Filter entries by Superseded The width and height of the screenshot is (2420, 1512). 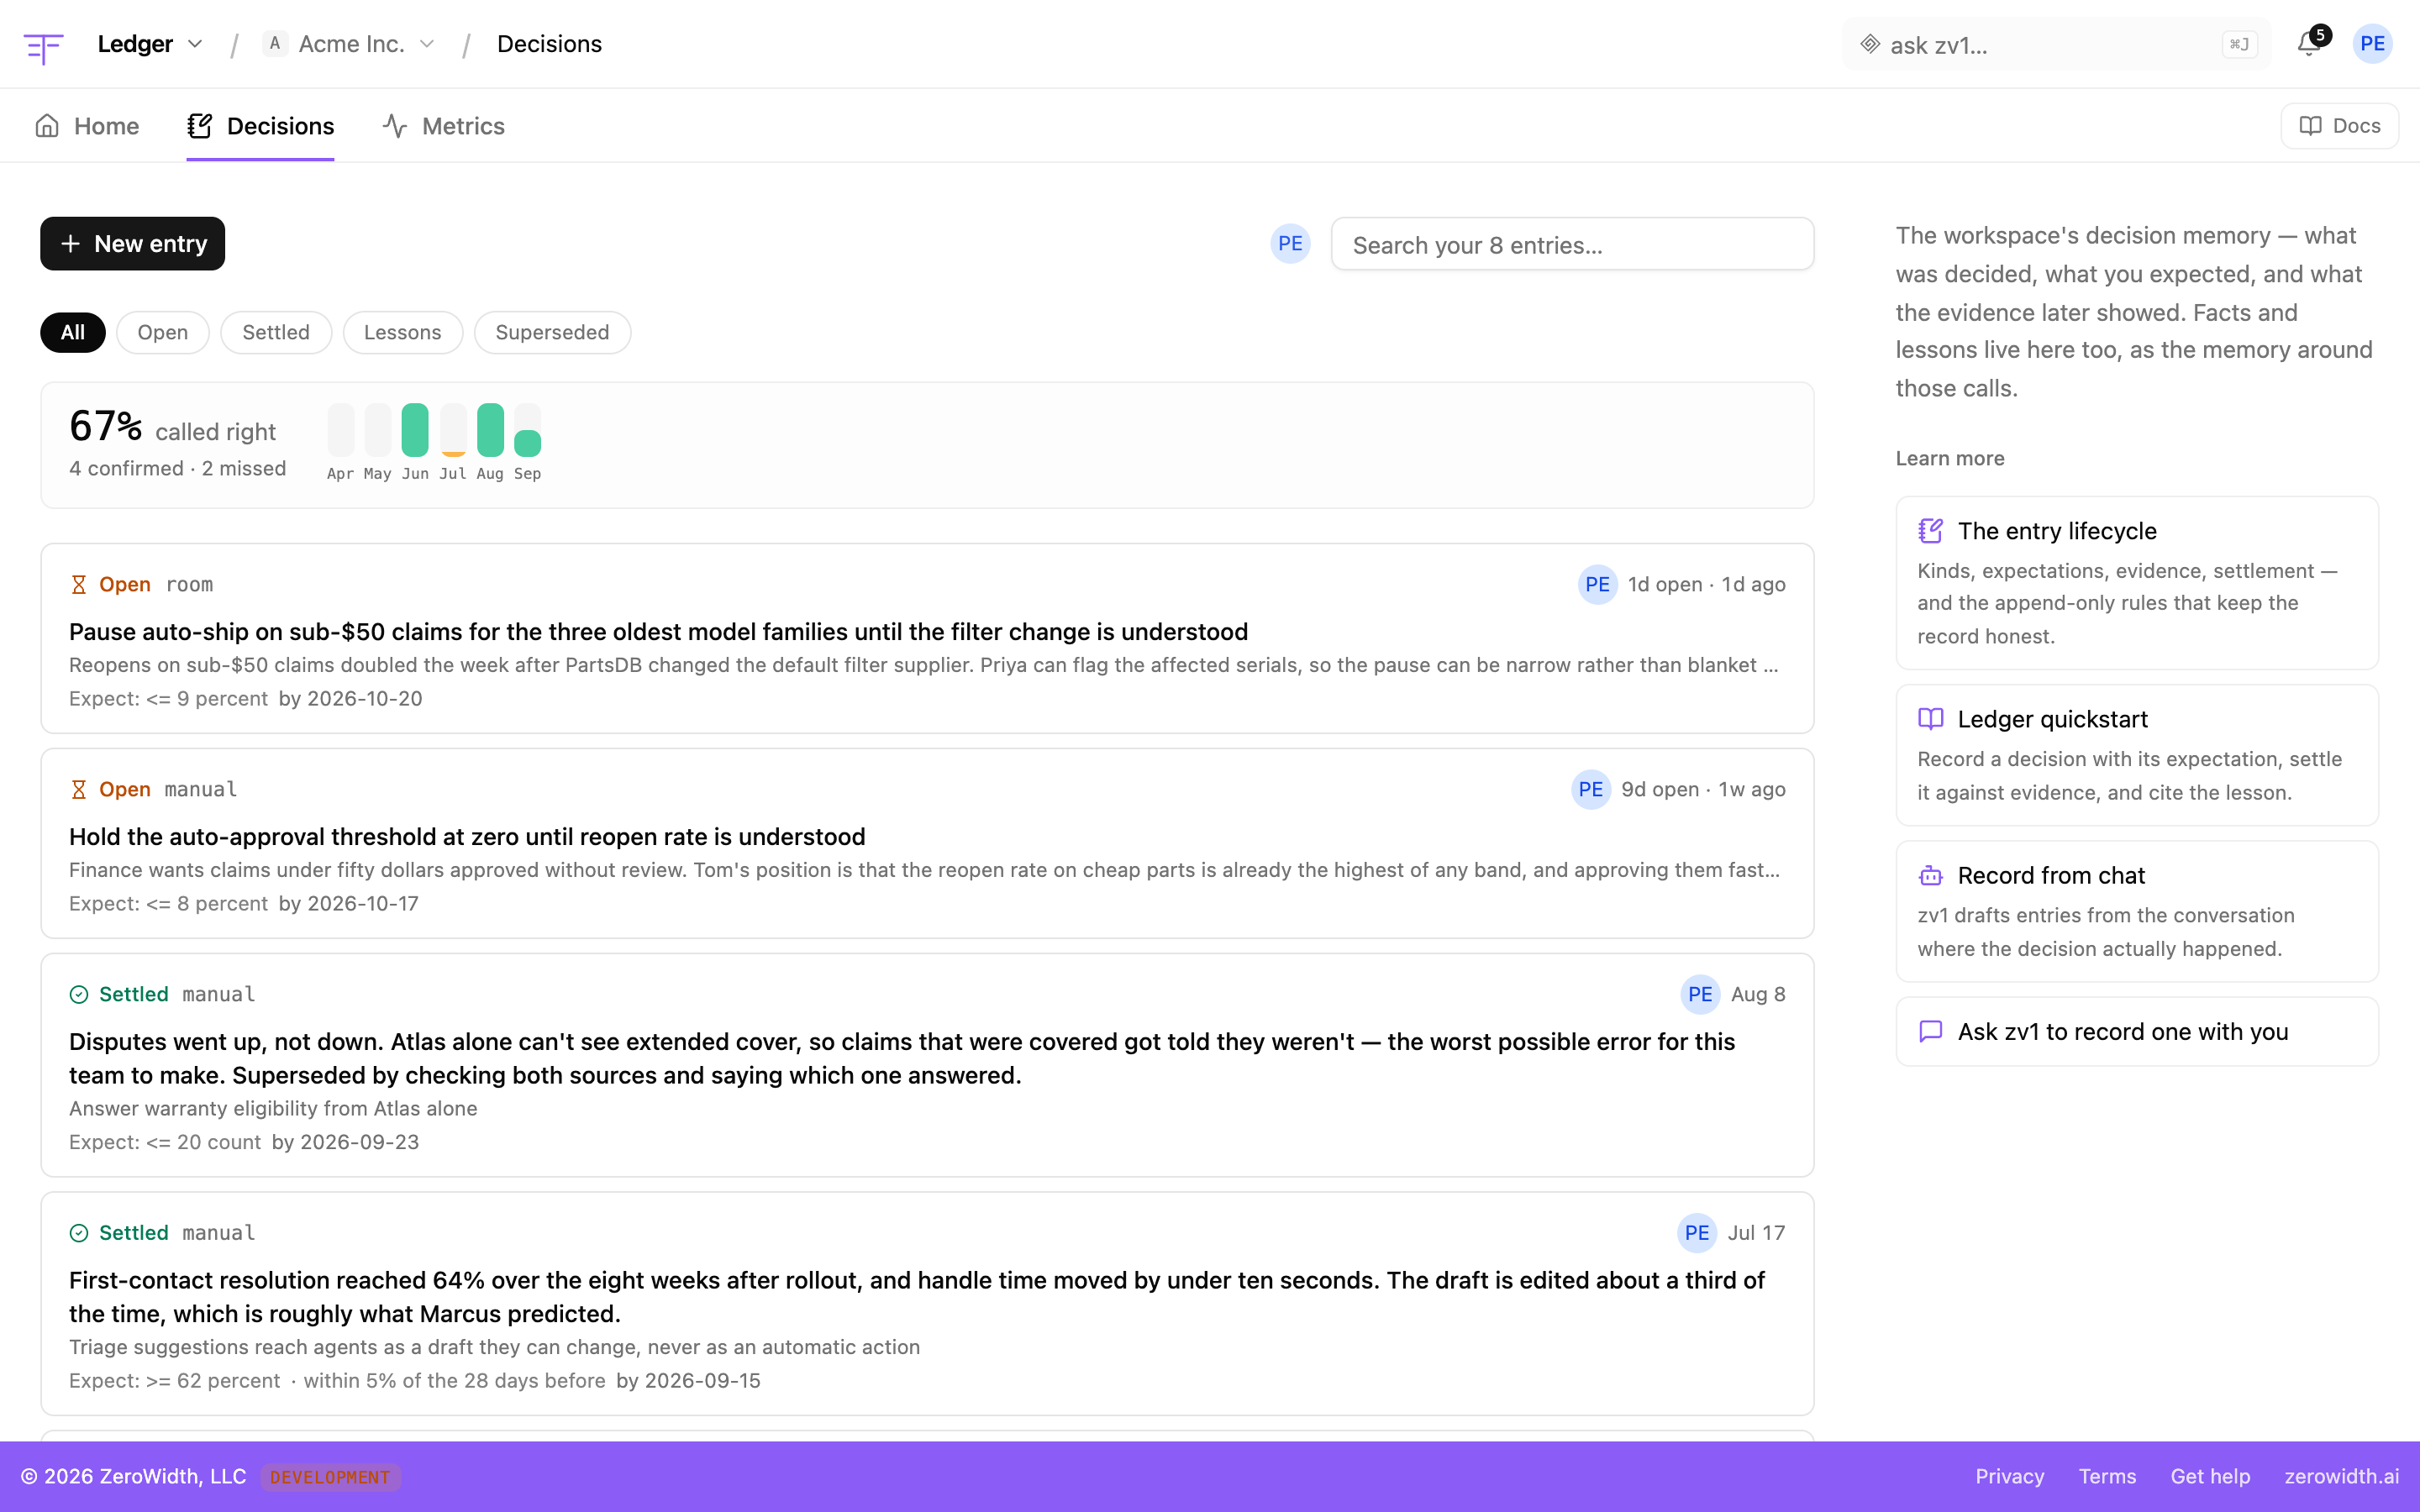click(x=552, y=332)
